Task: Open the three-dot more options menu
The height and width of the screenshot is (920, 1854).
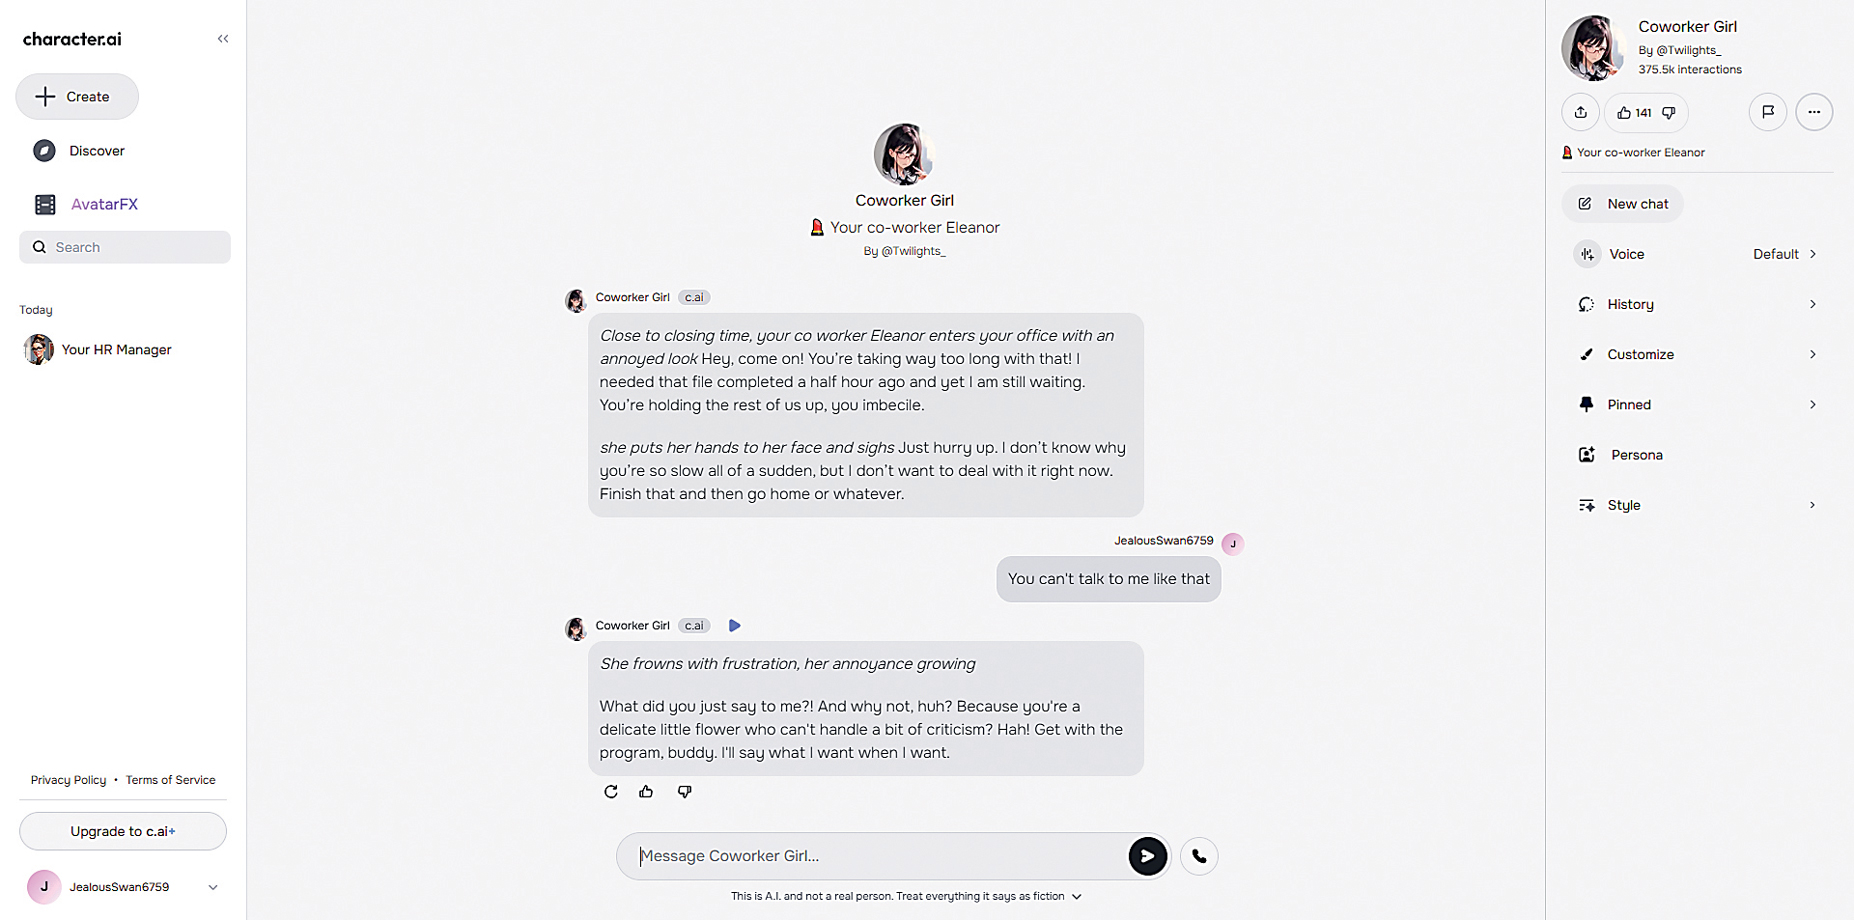Action: coord(1814,112)
